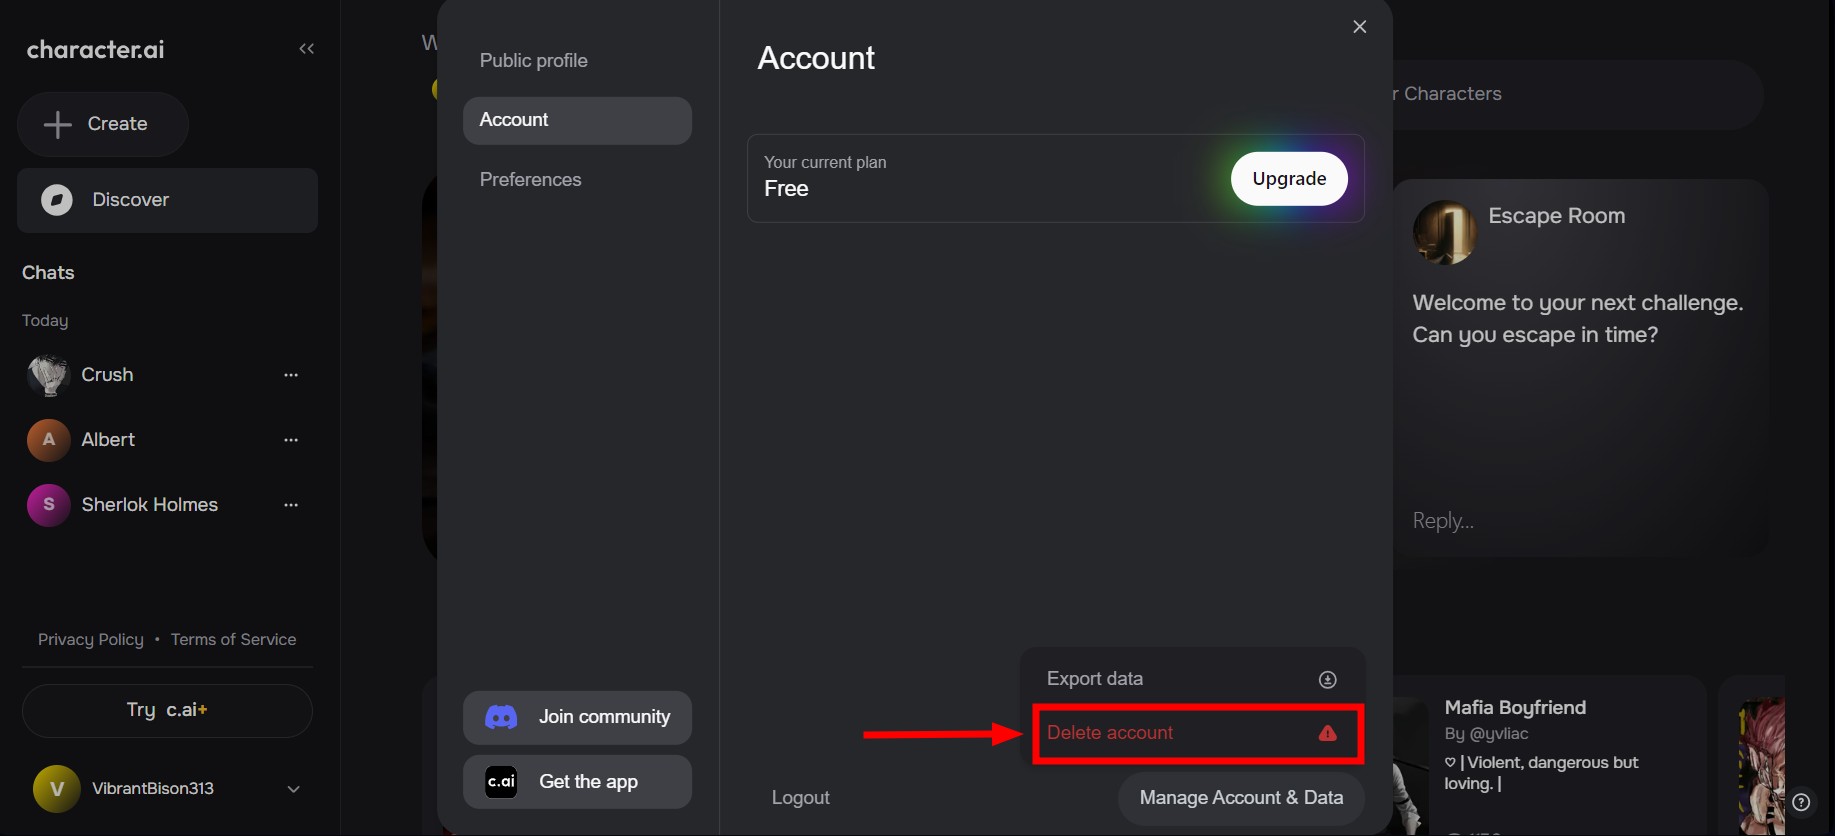Open options menu for Albert chat
1835x836 pixels.
click(x=291, y=440)
